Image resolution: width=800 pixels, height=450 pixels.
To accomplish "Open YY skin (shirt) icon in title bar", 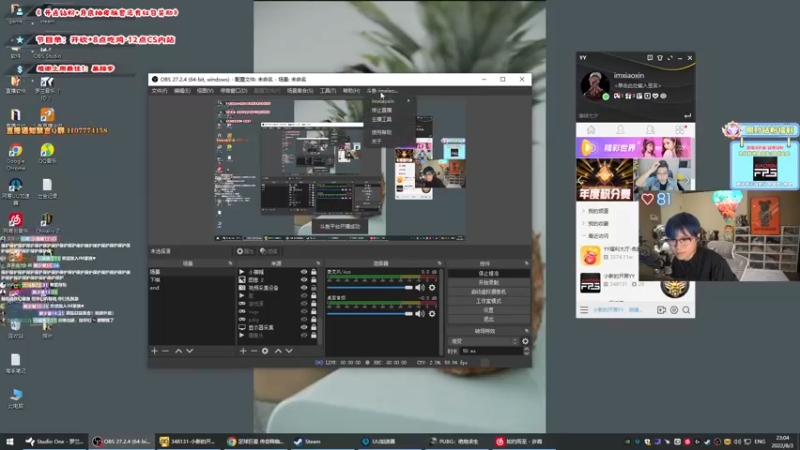I will (x=660, y=58).
